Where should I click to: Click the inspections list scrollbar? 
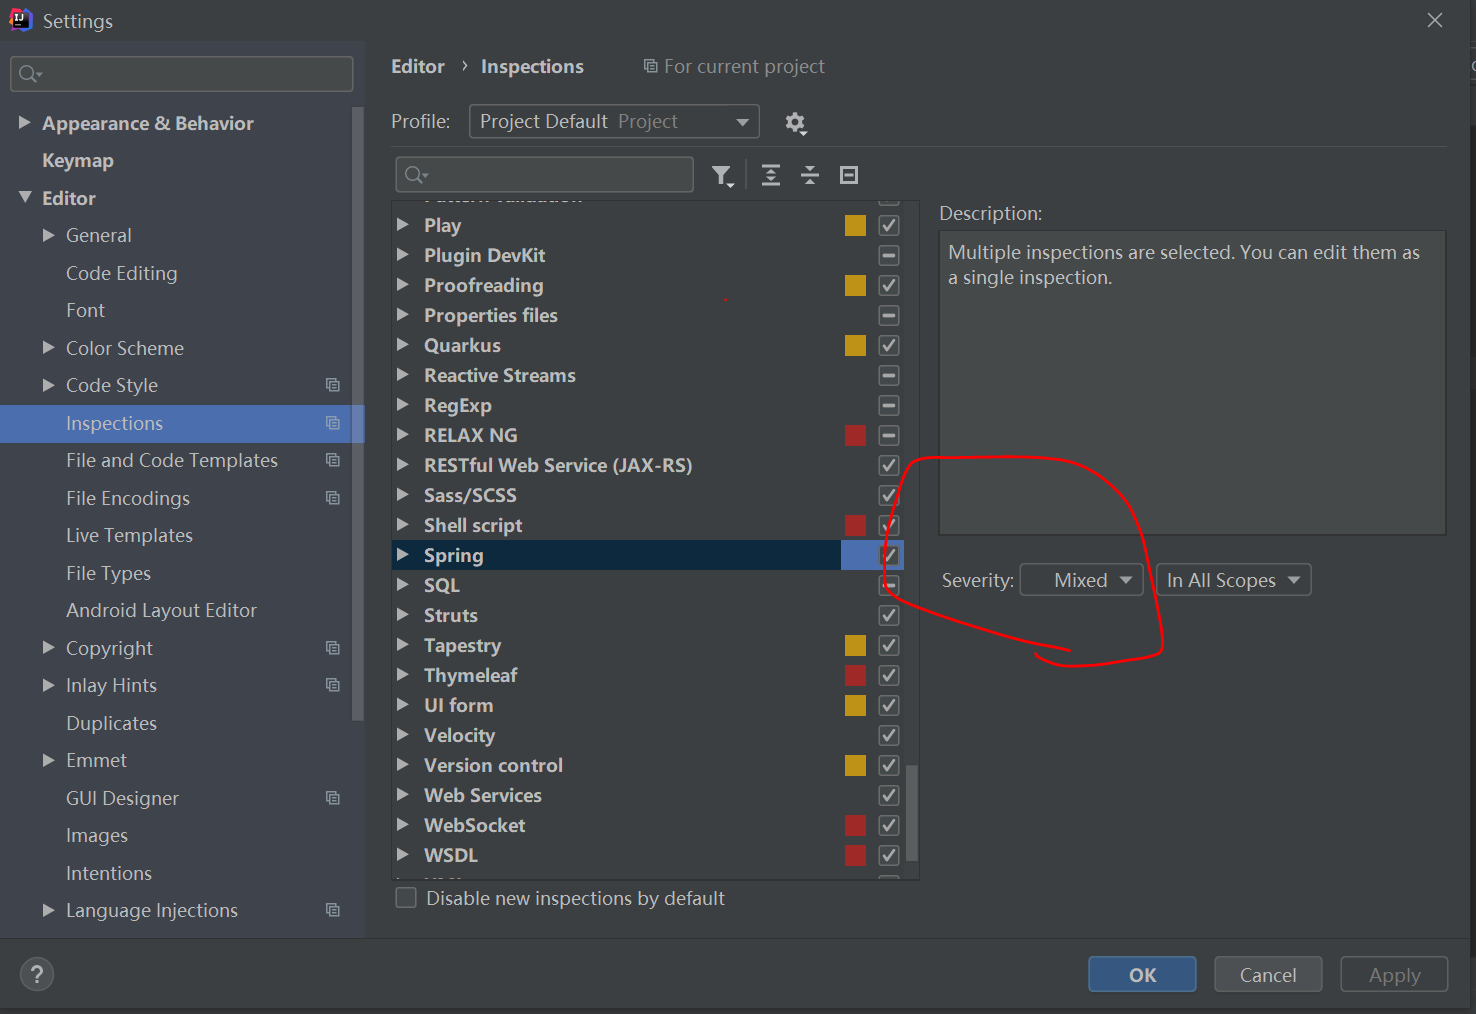pyautogui.click(x=912, y=812)
